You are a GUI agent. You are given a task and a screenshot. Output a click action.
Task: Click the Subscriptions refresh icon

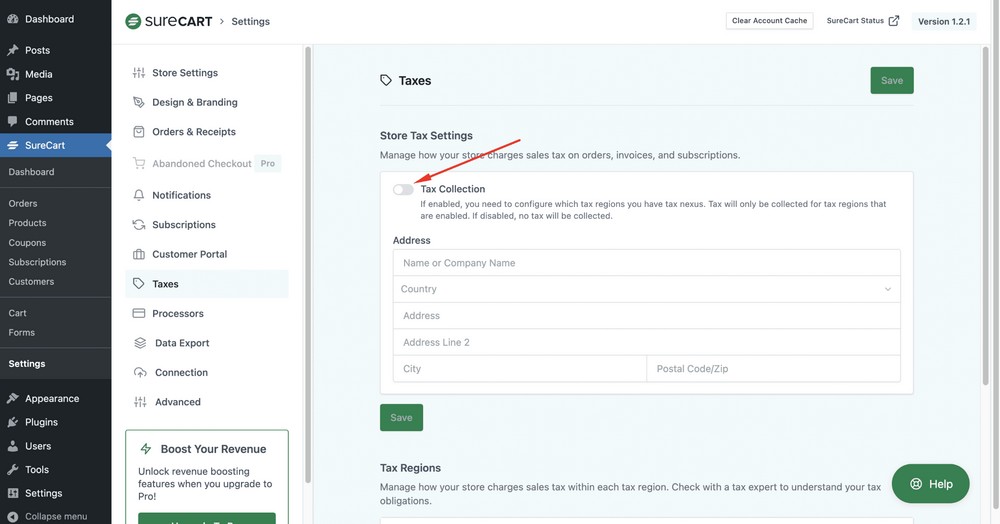click(x=138, y=224)
